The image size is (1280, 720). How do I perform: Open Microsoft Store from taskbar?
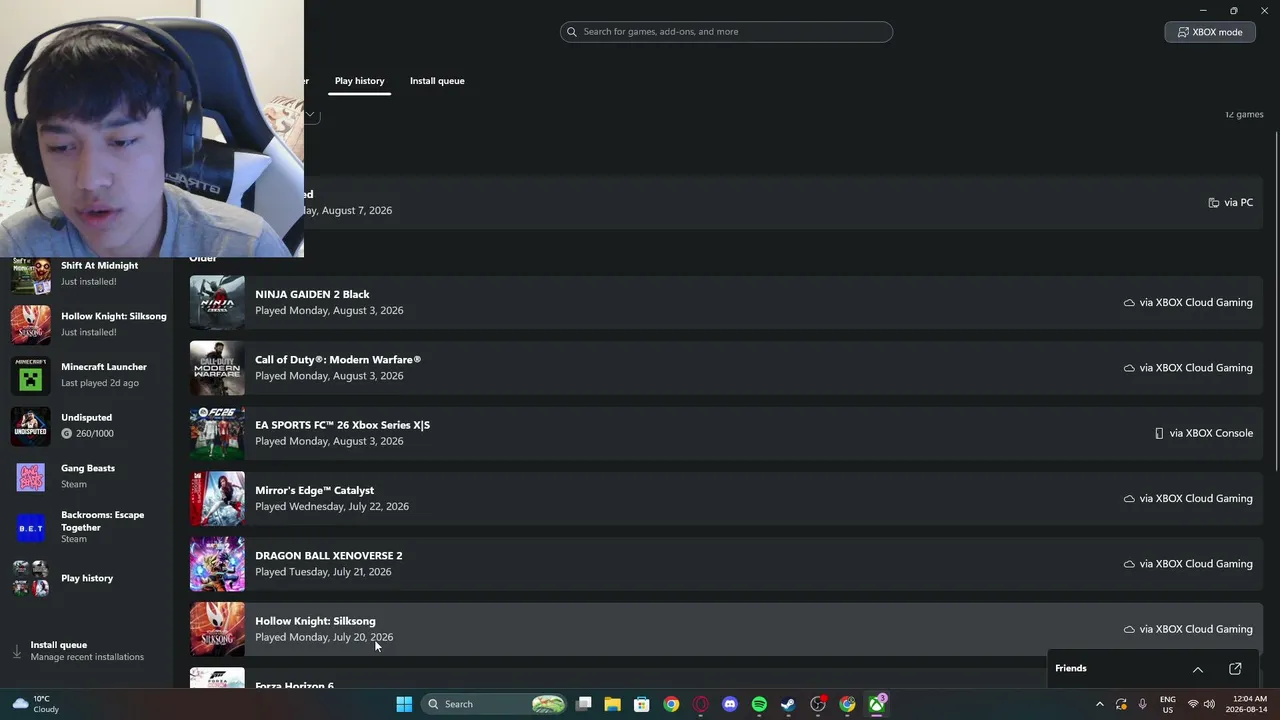coord(642,704)
